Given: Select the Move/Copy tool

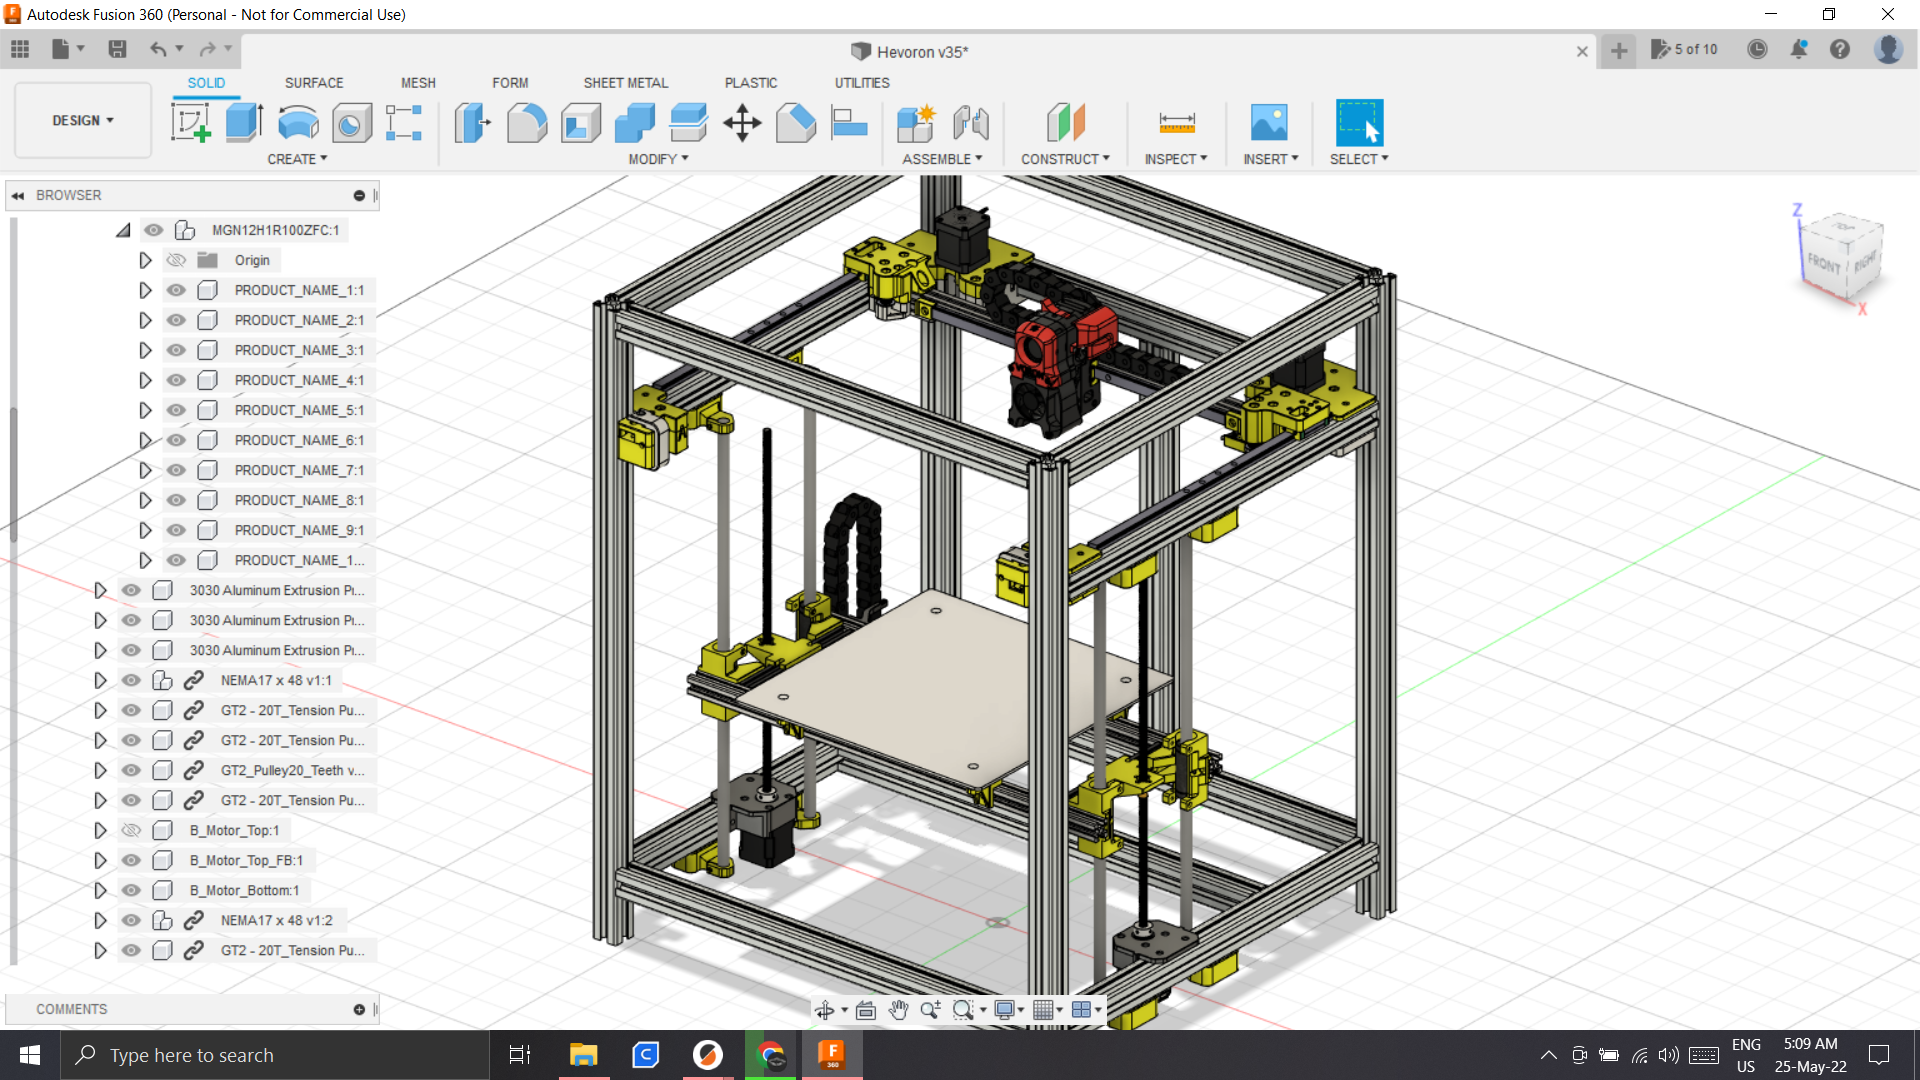Looking at the screenshot, I should [743, 123].
